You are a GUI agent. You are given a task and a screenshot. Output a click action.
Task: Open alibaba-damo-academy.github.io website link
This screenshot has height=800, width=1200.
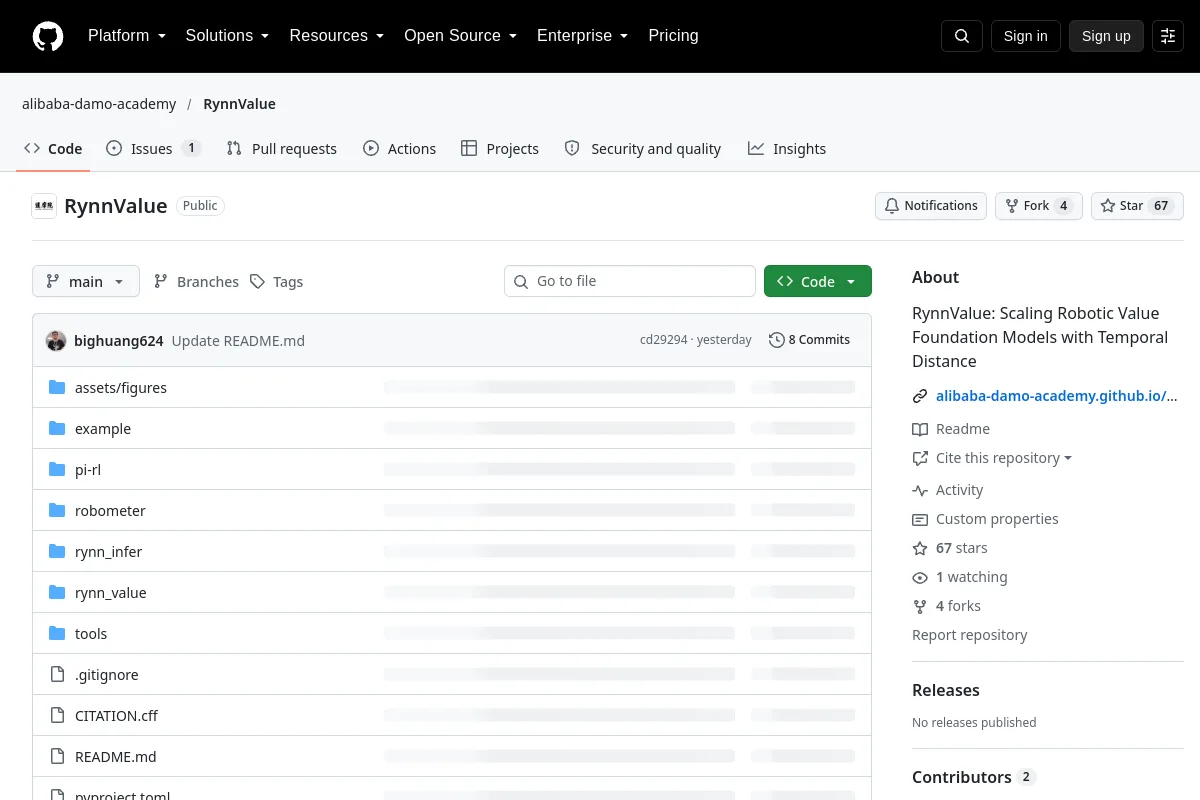pyautogui.click(x=1057, y=396)
